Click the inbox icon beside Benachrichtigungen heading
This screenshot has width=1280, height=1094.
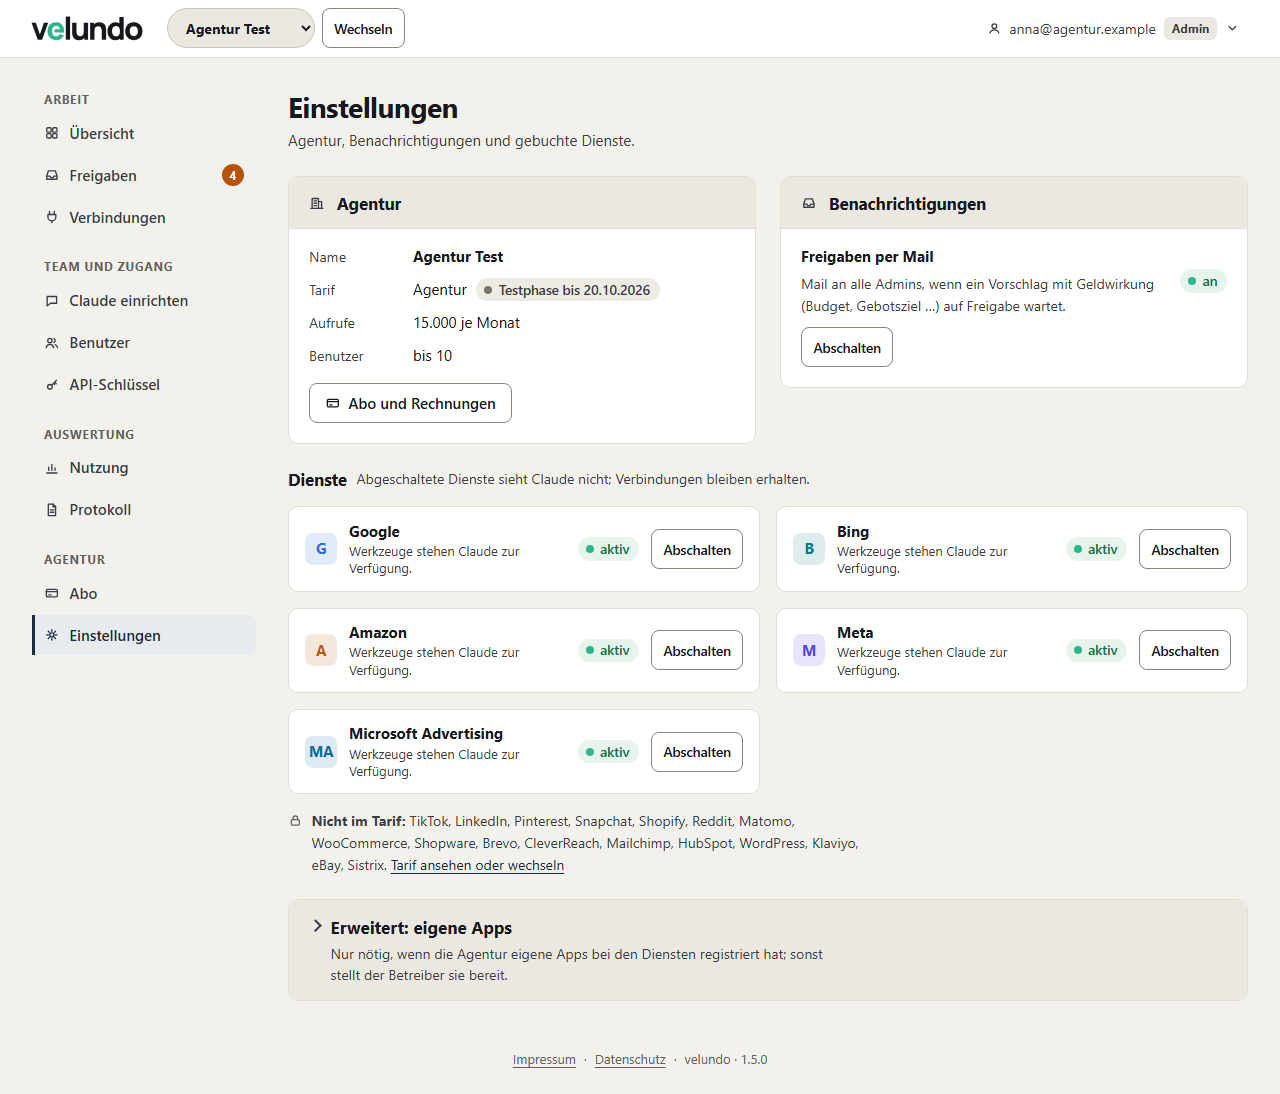click(x=809, y=204)
